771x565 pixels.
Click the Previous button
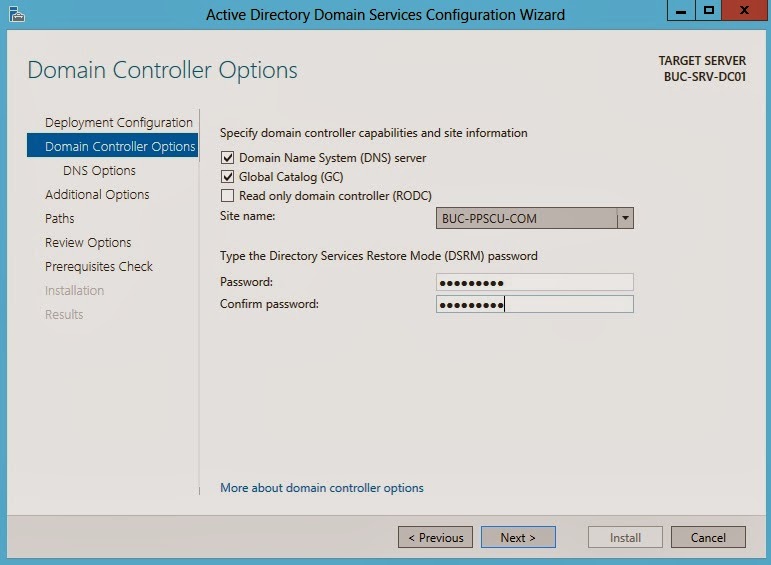(435, 537)
